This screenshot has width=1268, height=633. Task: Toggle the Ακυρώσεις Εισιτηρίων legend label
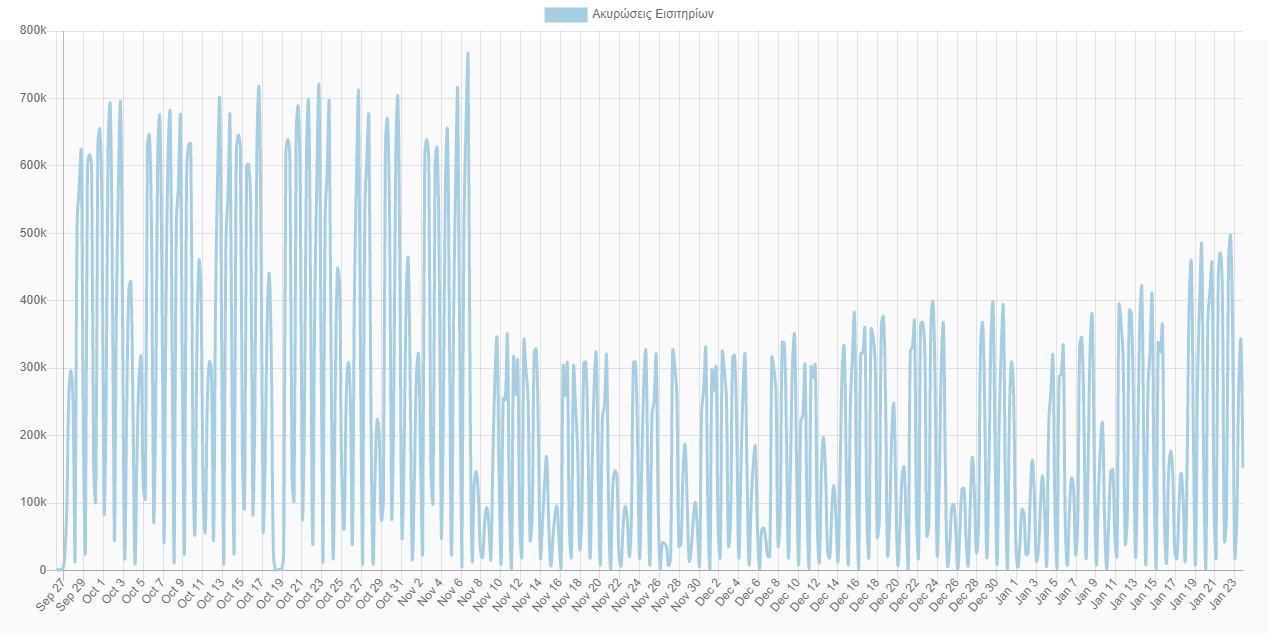tap(652, 14)
